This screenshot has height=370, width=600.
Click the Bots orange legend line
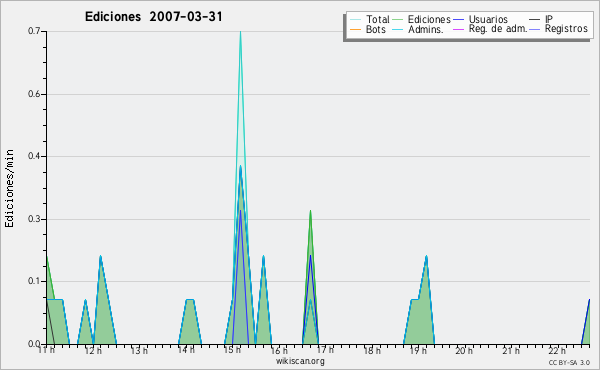(355, 29)
